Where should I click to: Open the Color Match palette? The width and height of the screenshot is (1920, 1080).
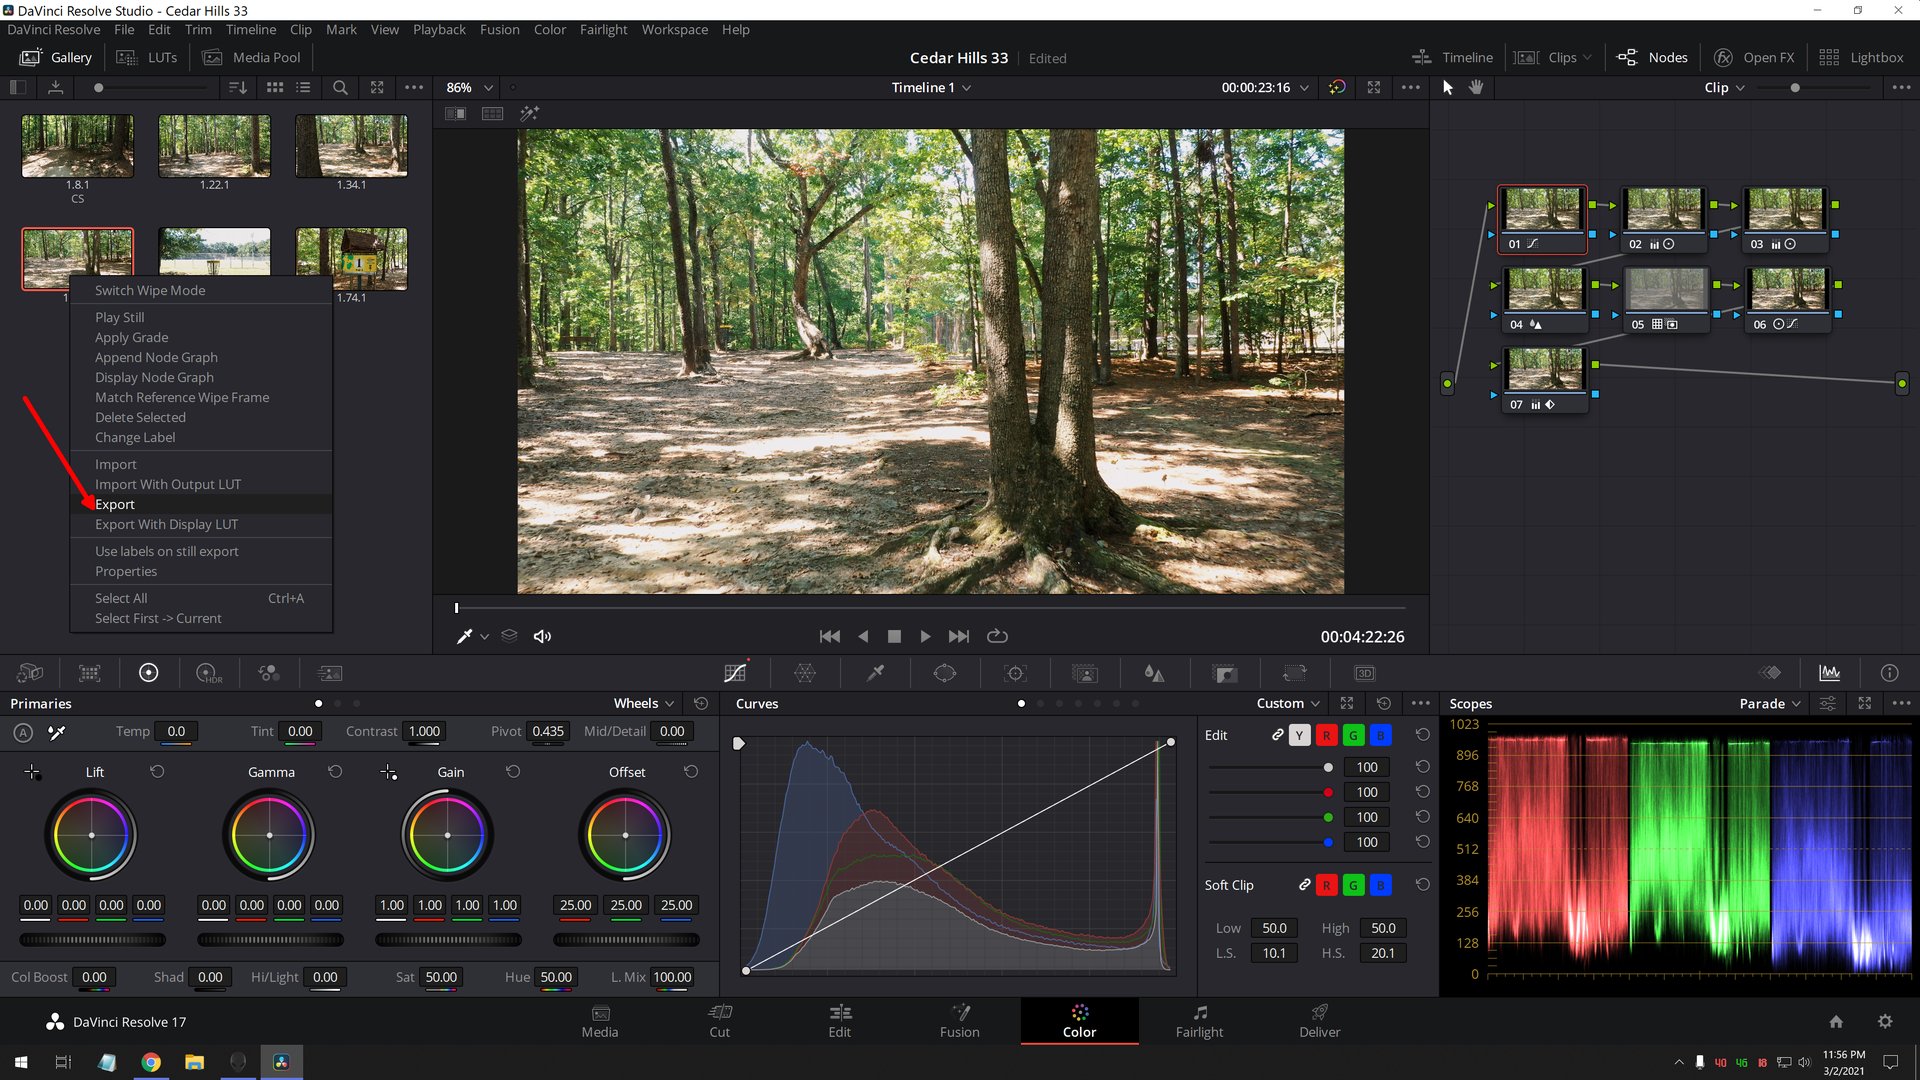[90, 673]
